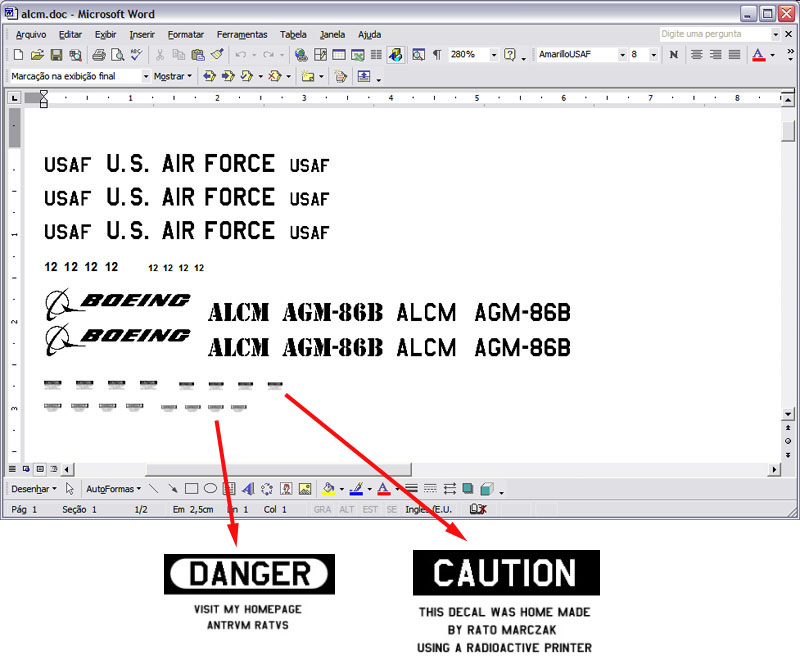The height and width of the screenshot is (667, 800).
Task: Insert picture from file icon
Action: coord(305,489)
